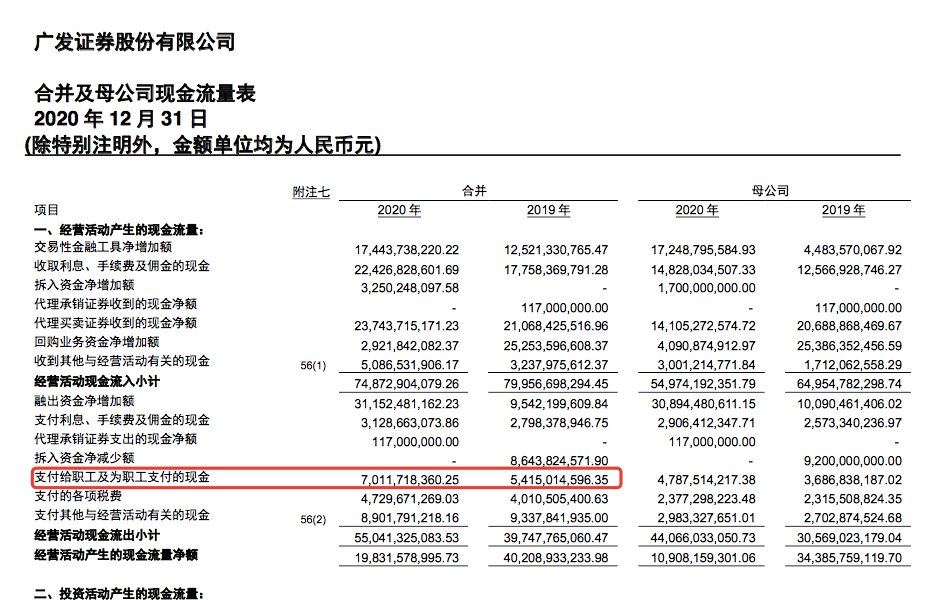
Task: Click the value 4,090,874,912.97
Action: click(707, 346)
